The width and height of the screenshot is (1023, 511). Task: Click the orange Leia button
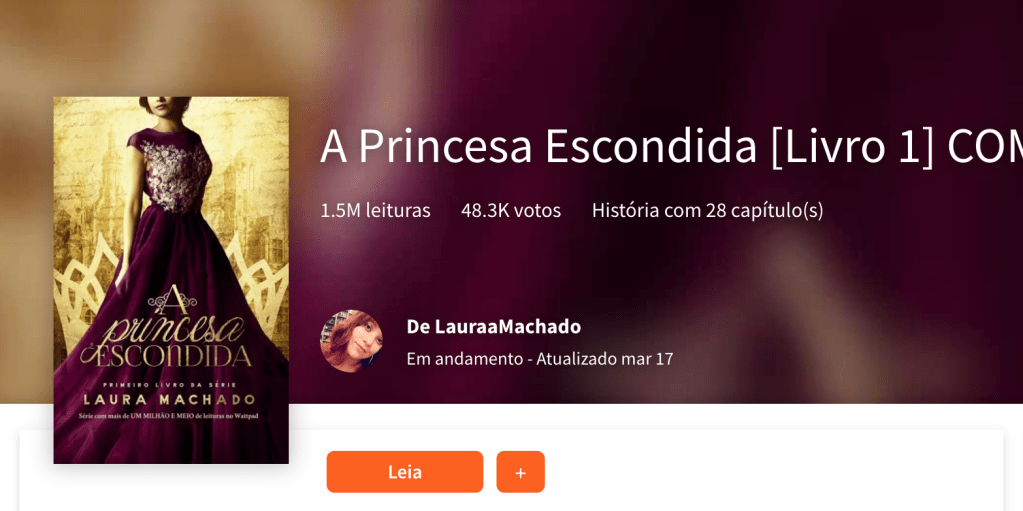tap(405, 472)
